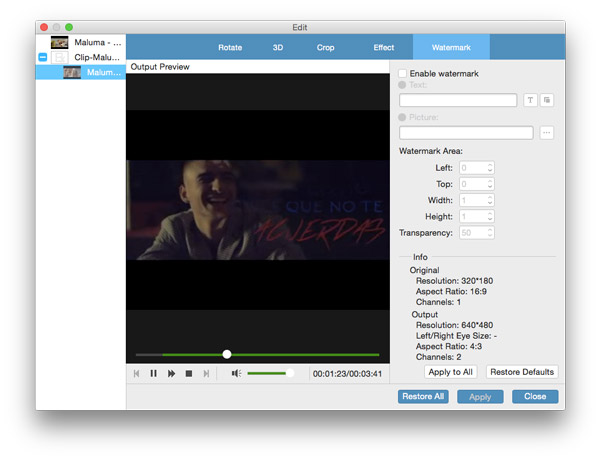Click the fast forward icon
This screenshot has width=600, height=460.
[171, 374]
